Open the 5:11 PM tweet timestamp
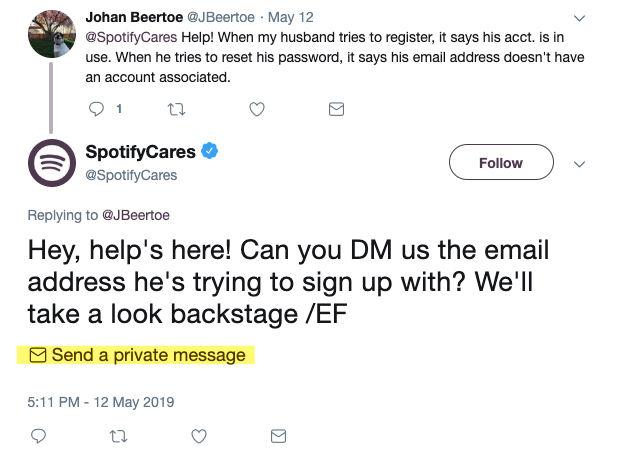 pyautogui.click(x=101, y=402)
